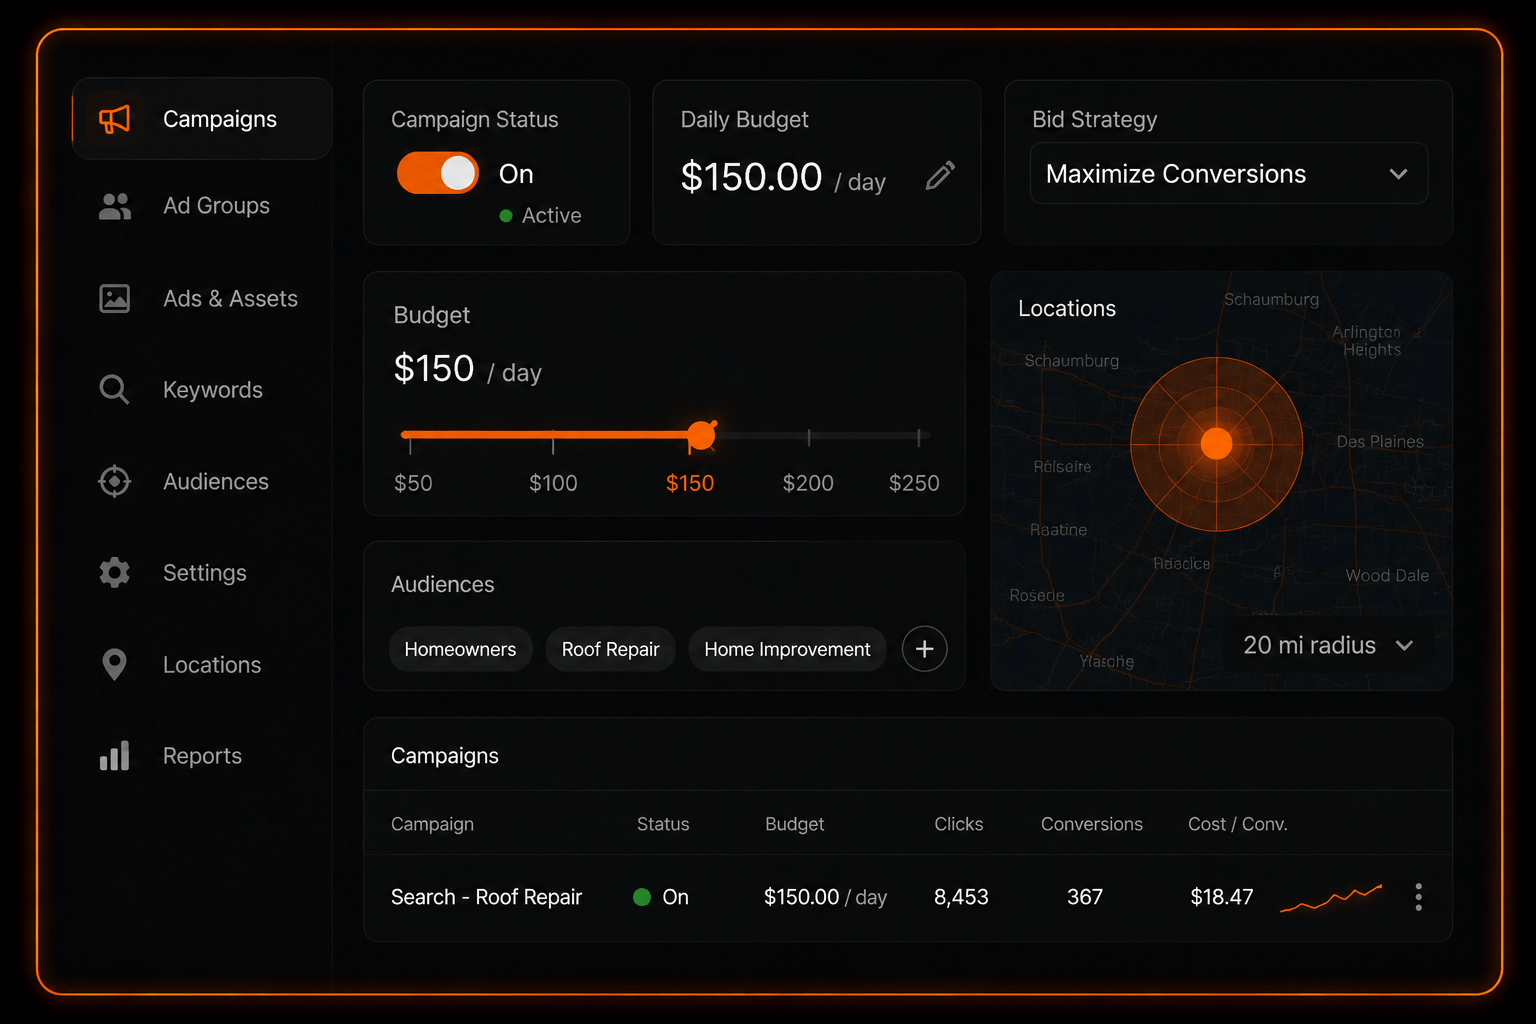
Task: Select the Ads & Assets image icon
Action: (x=115, y=298)
